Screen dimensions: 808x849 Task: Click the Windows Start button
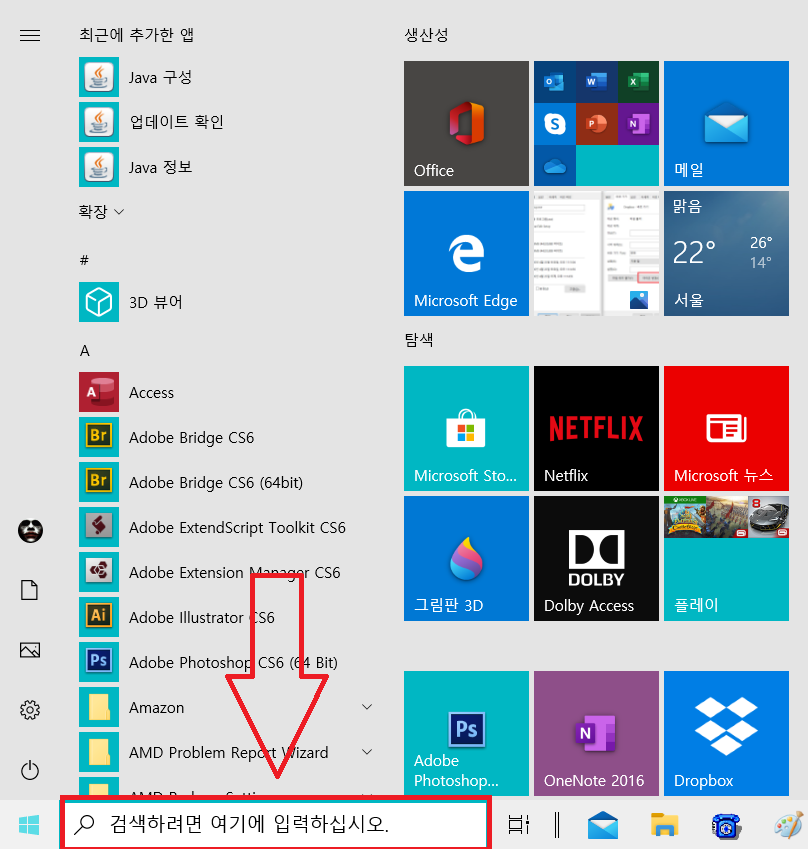point(29,825)
